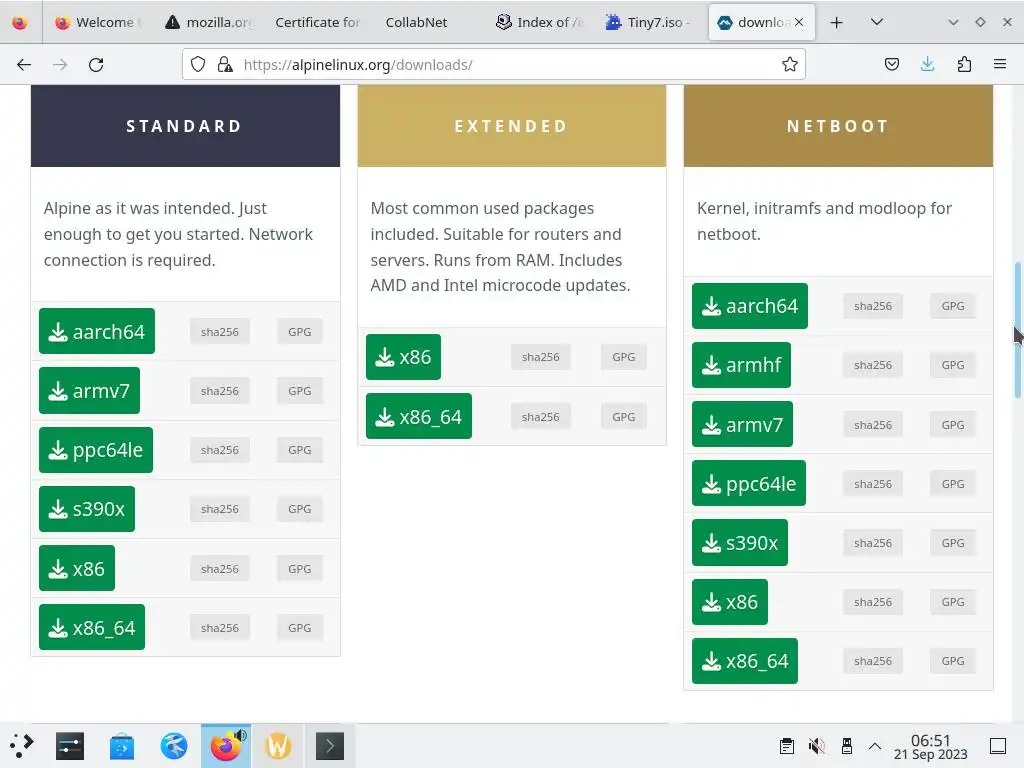List all tabs with the chevron
The height and width of the screenshot is (768, 1024).
pos(877,23)
